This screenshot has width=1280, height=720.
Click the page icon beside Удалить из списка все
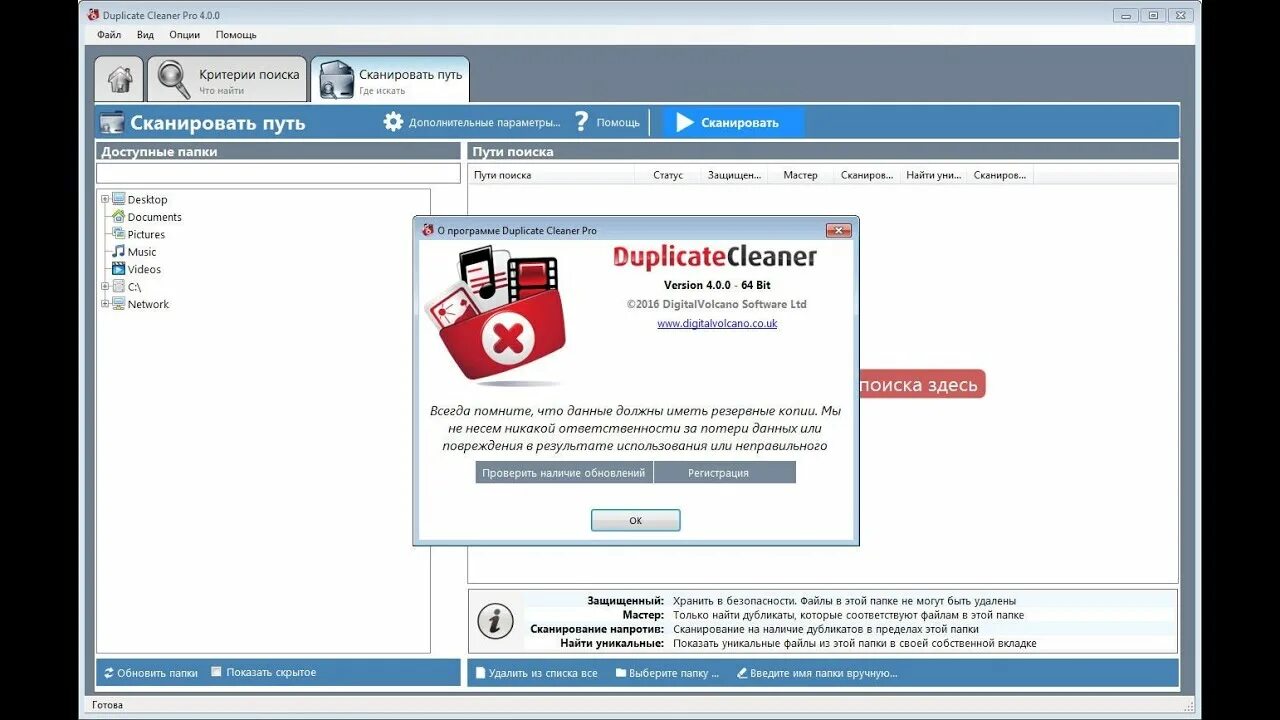(480, 673)
